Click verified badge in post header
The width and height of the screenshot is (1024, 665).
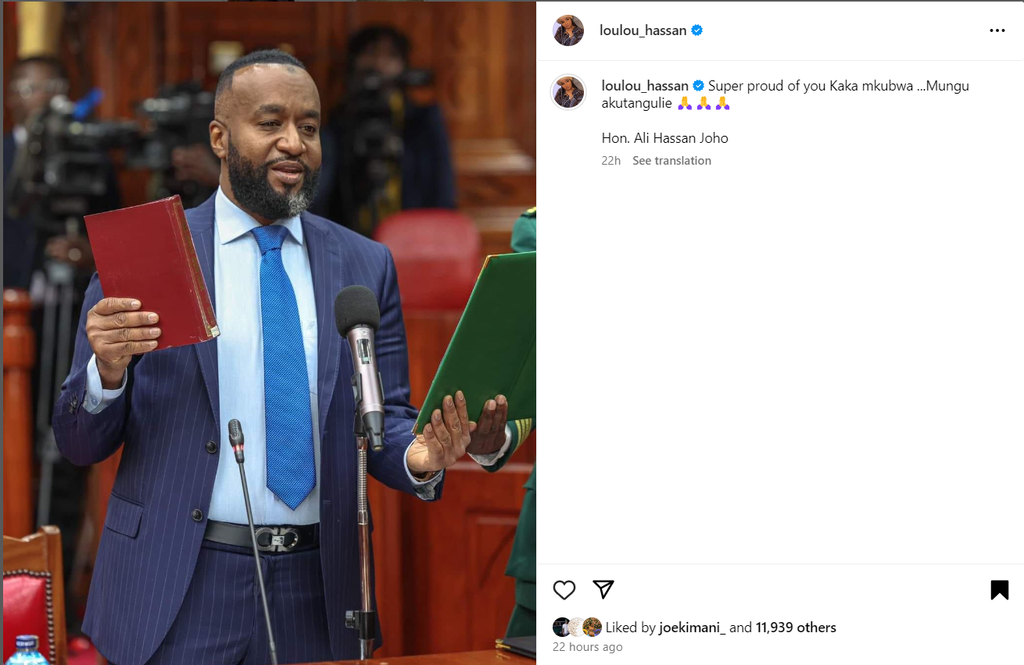click(x=697, y=30)
